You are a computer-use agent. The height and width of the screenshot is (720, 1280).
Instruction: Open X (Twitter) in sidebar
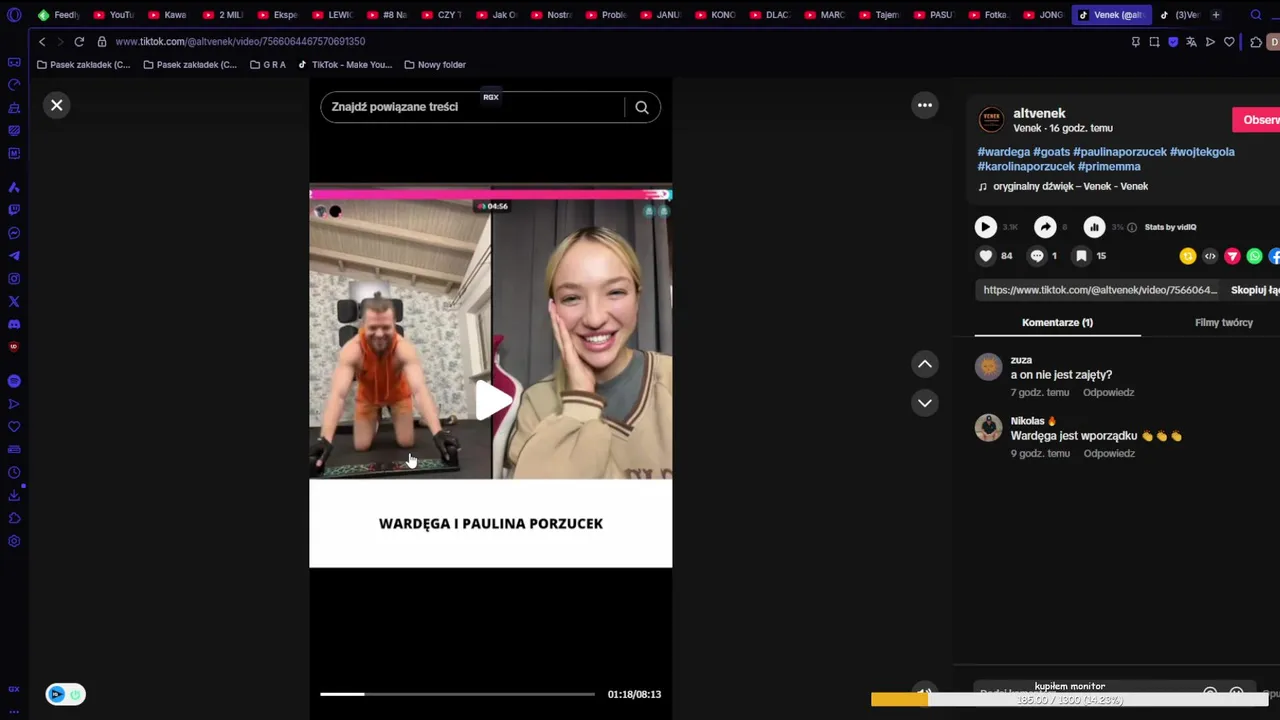click(x=14, y=301)
